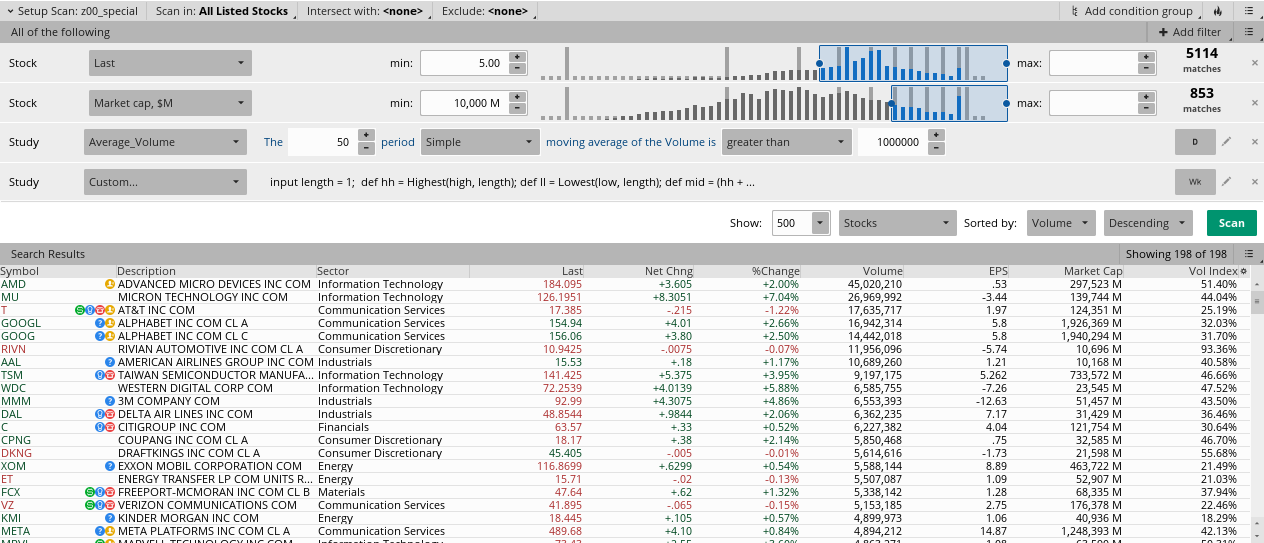Click the Wk aggregation button for Custom study

coord(1195,182)
